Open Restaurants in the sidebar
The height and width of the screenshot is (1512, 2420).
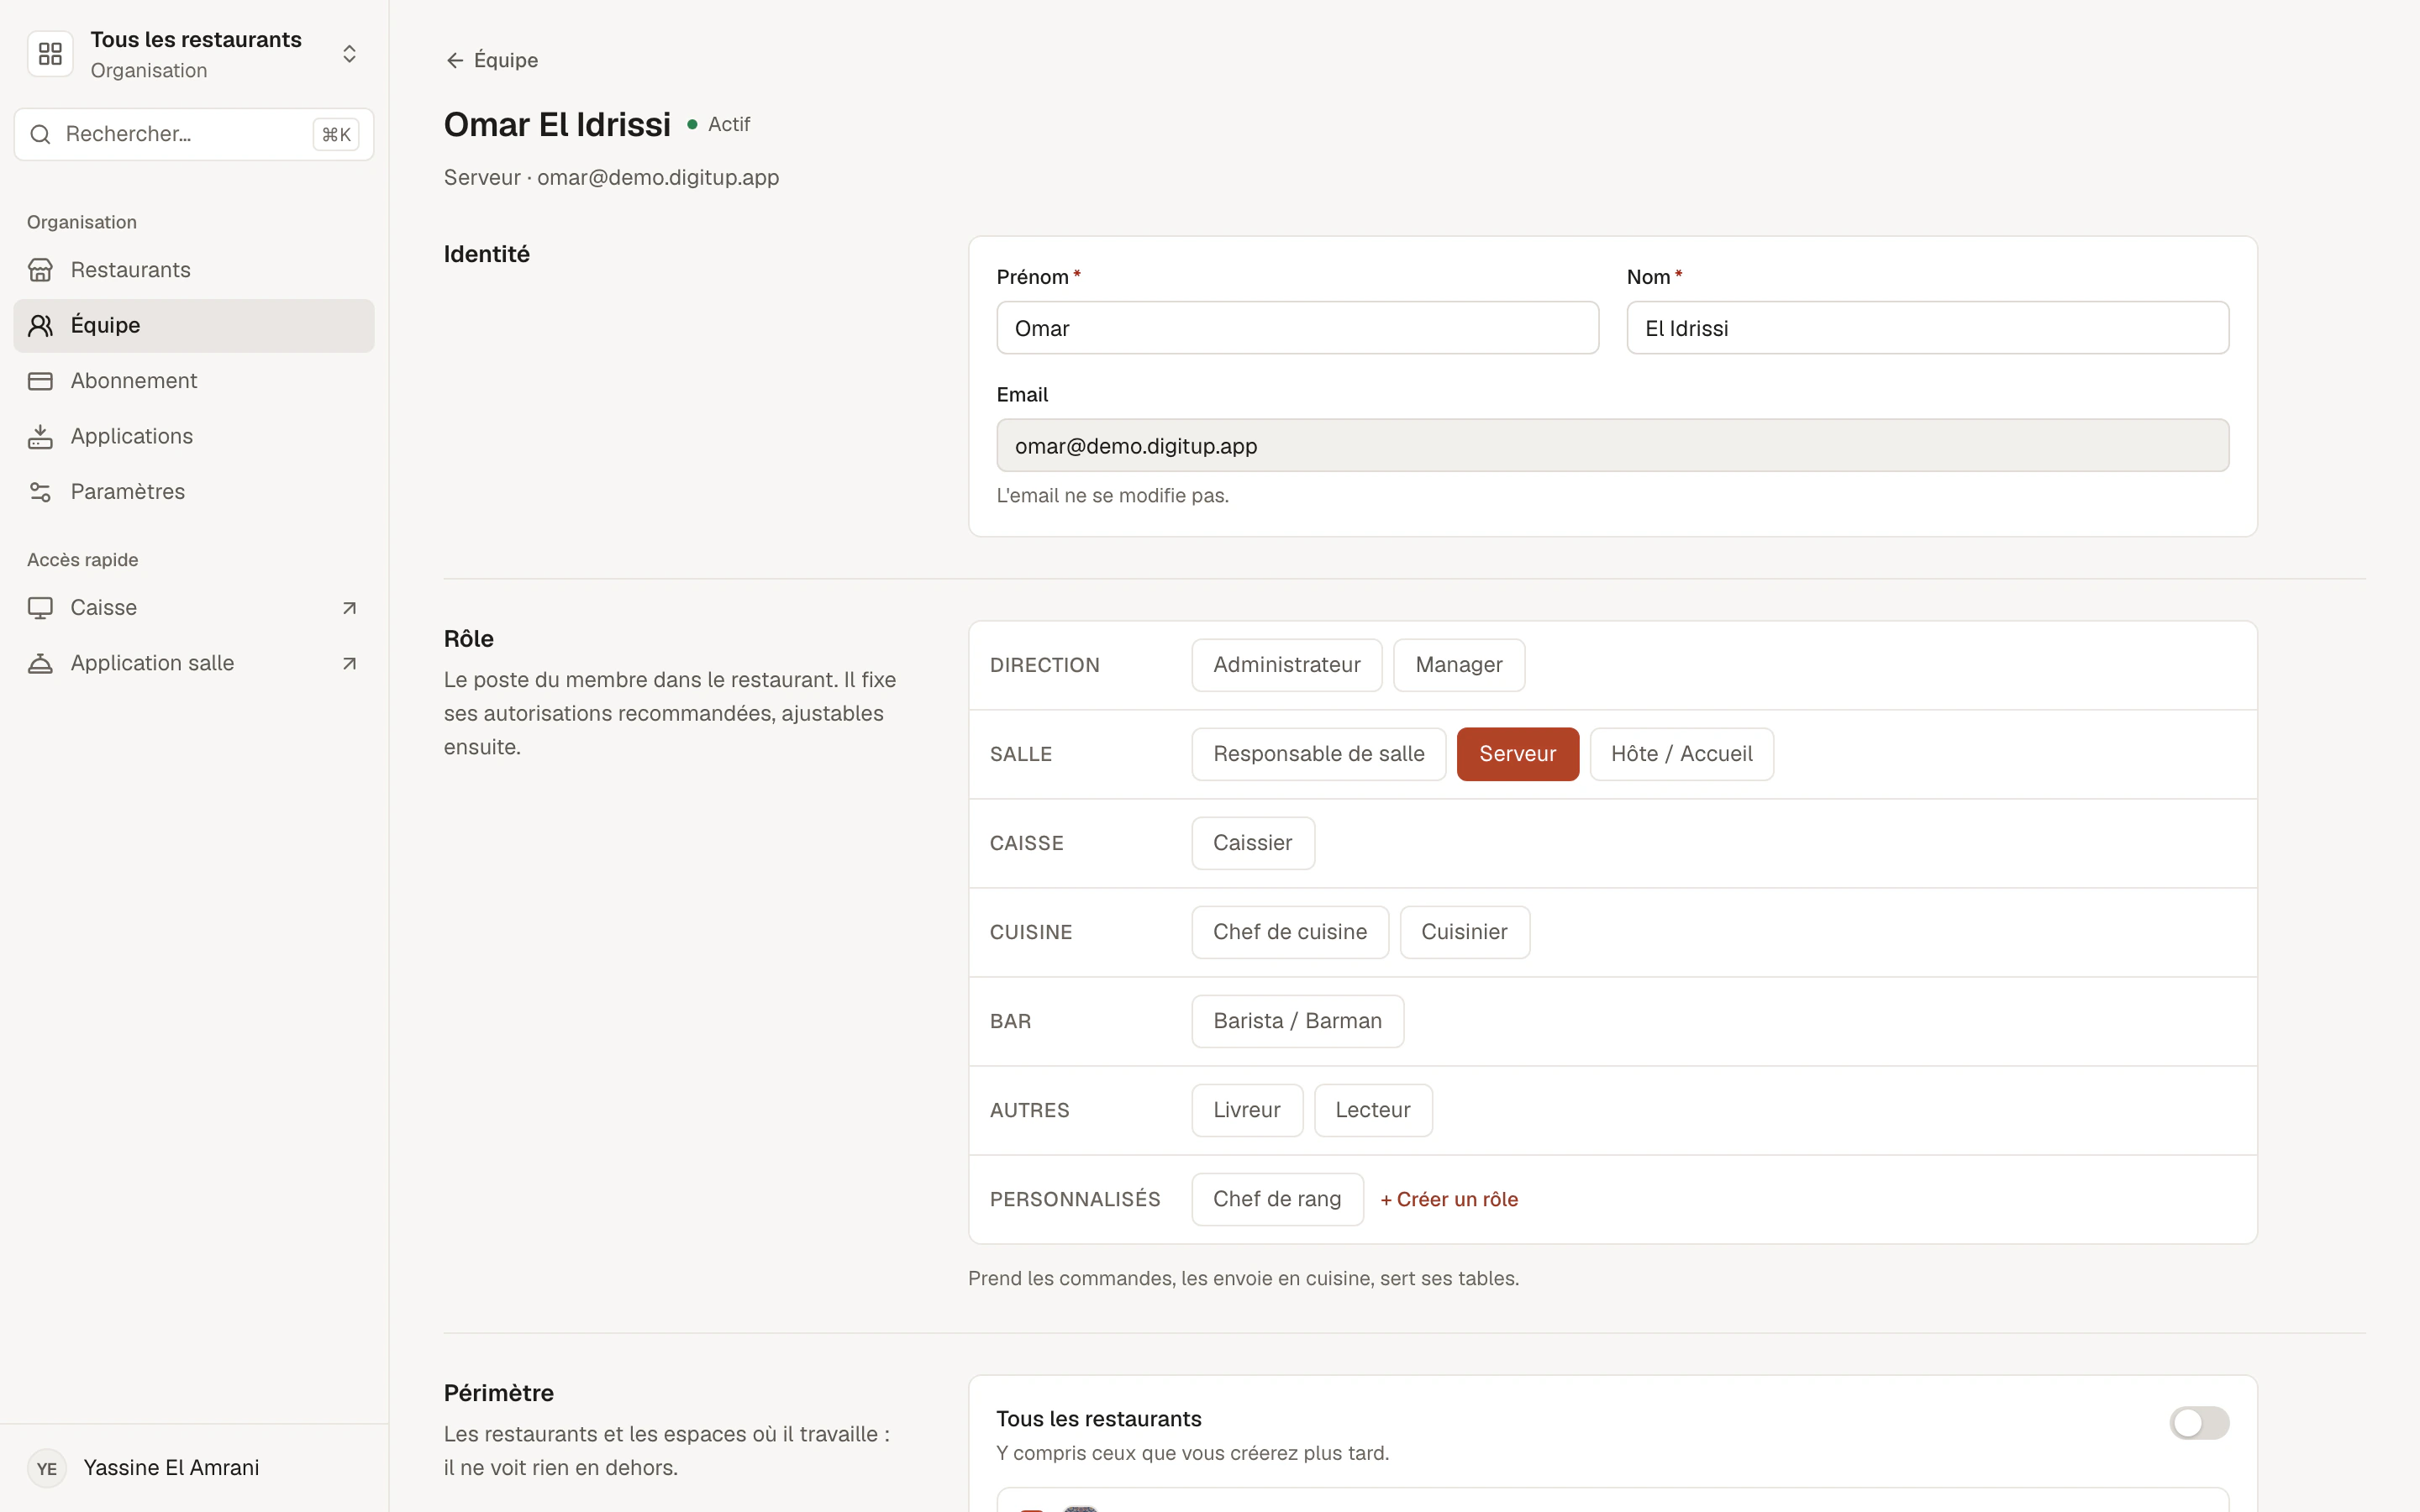pos(194,270)
